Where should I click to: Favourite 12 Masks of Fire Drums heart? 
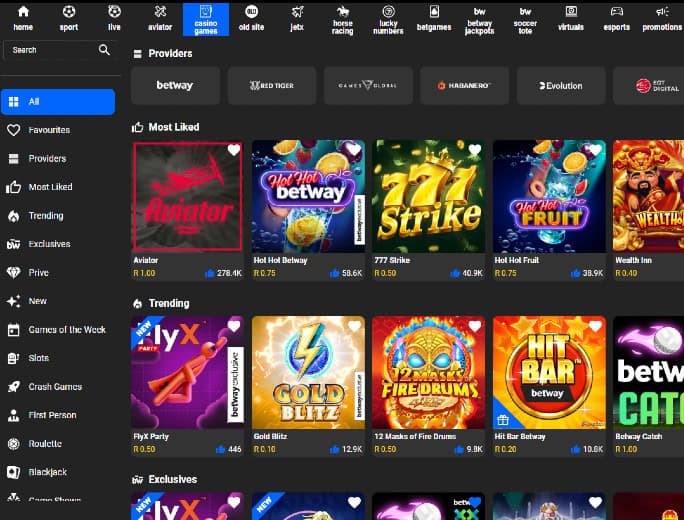pos(475,326)
